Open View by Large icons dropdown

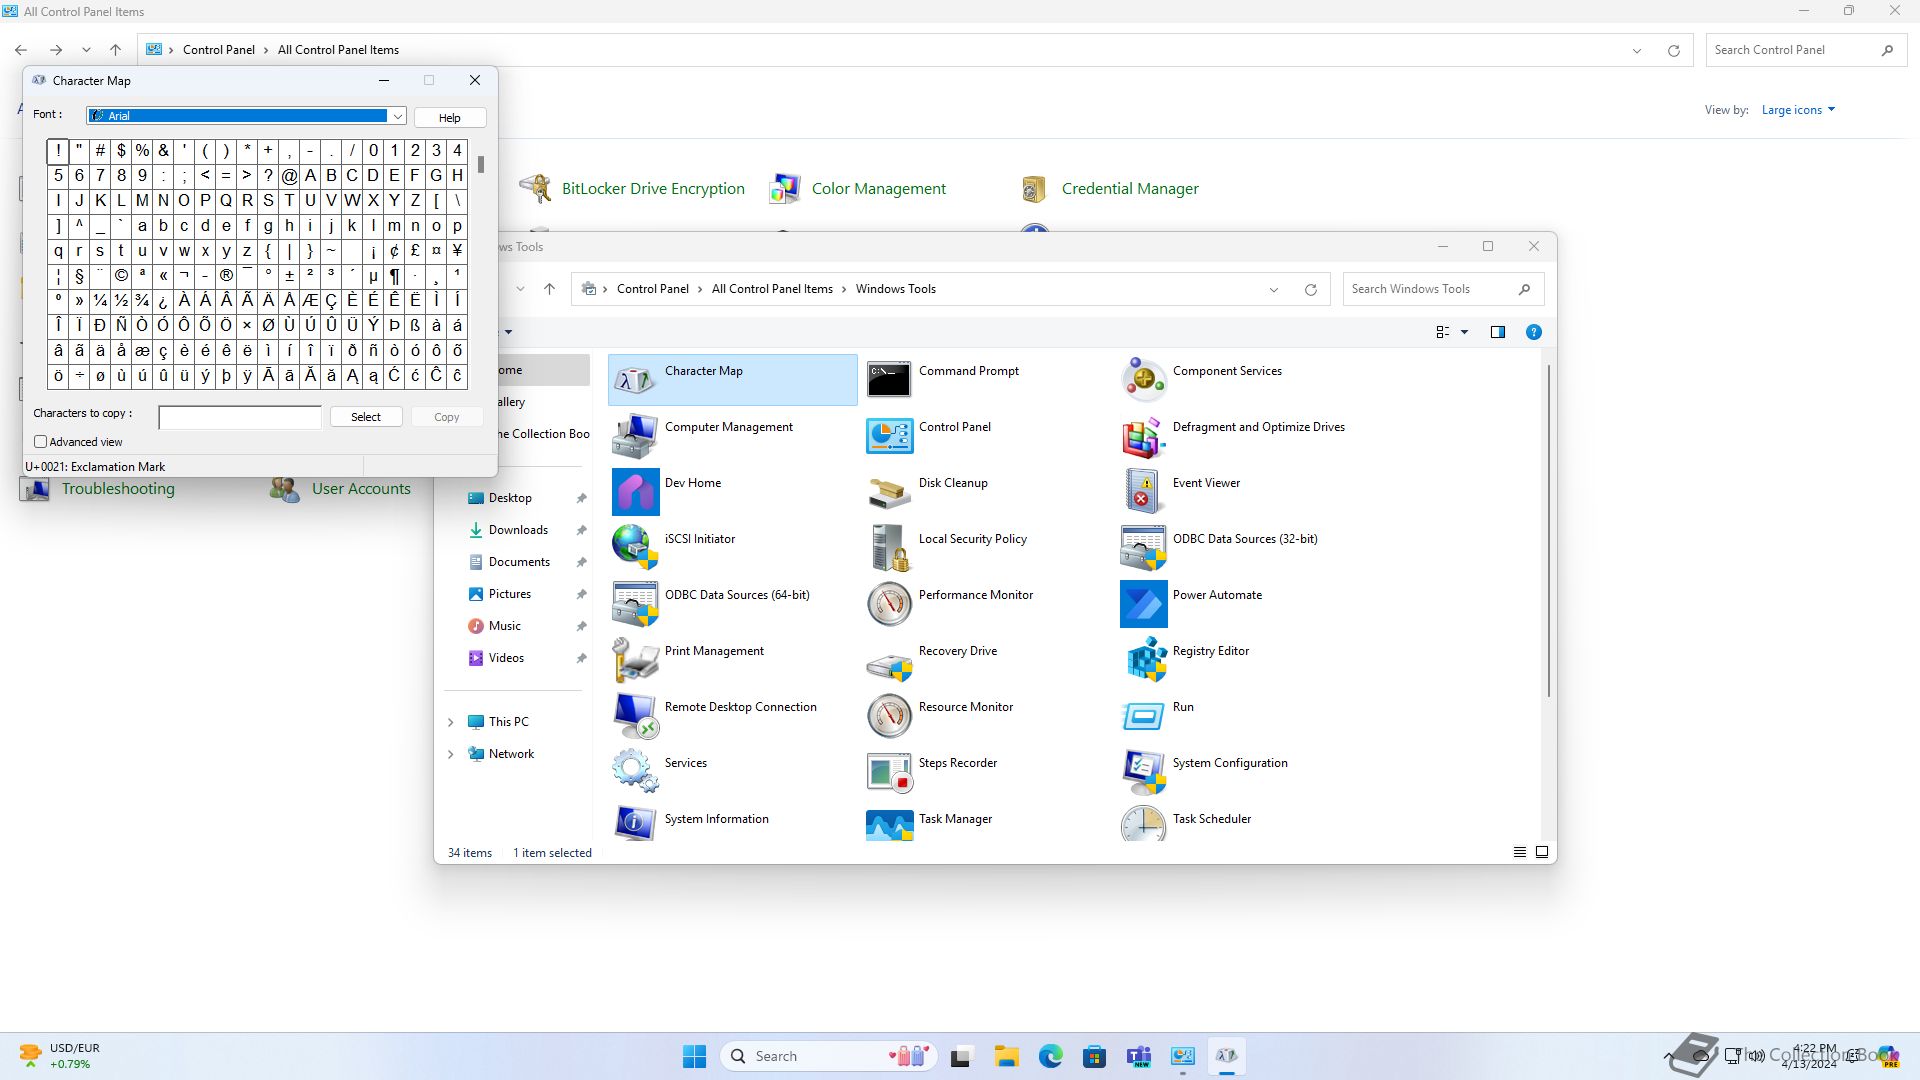[x=1798, y=110]
